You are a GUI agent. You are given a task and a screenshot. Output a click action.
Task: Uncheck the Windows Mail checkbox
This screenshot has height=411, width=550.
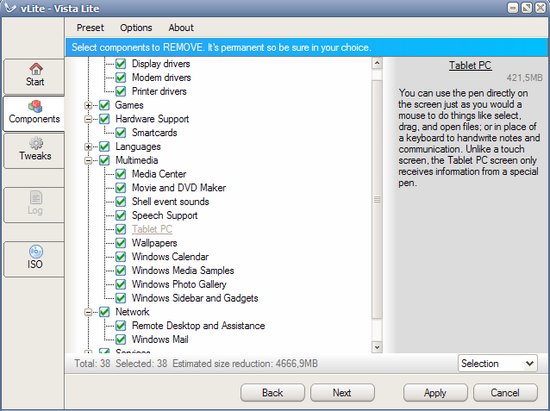pos(121,339)
